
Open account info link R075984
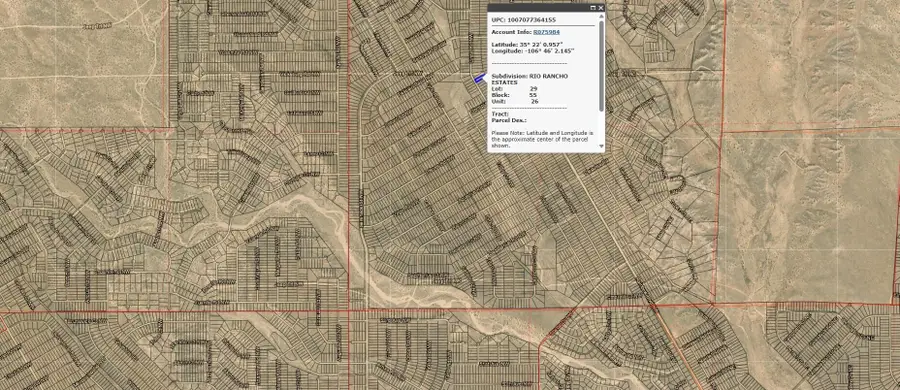coord(546,32)
